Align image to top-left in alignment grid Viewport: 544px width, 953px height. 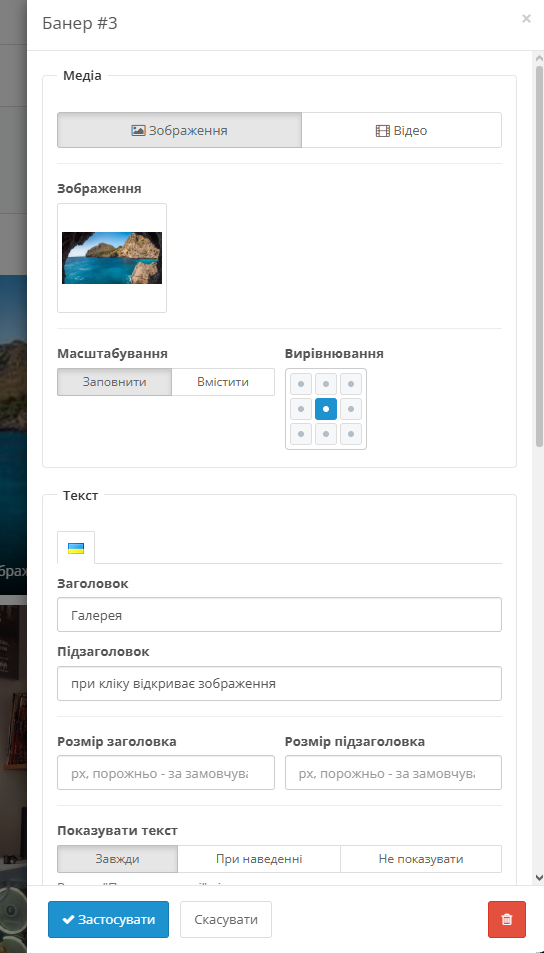pos(301,384)
